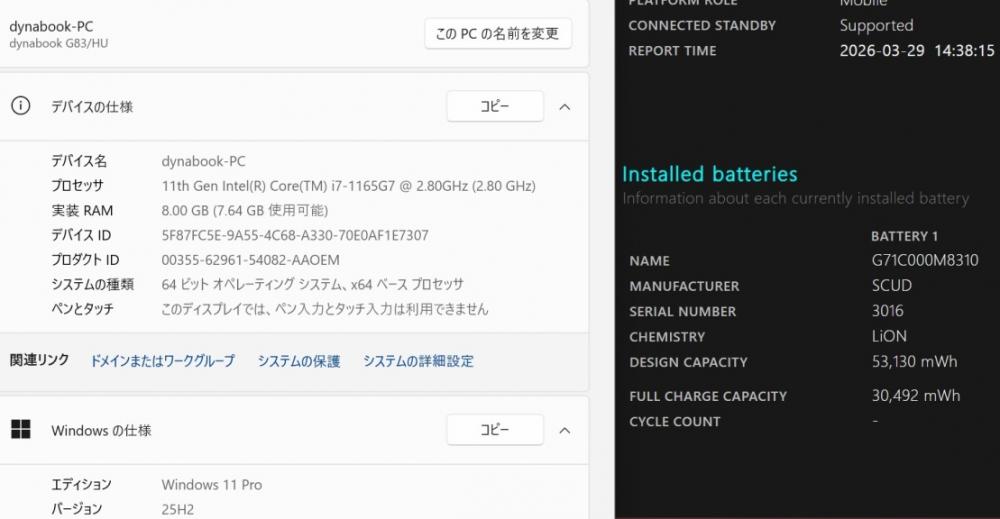Image resolution: width=1000 pixels, height=519 pixels.
Task: Select the 64 ビット system type value
Action: (312, 284)
